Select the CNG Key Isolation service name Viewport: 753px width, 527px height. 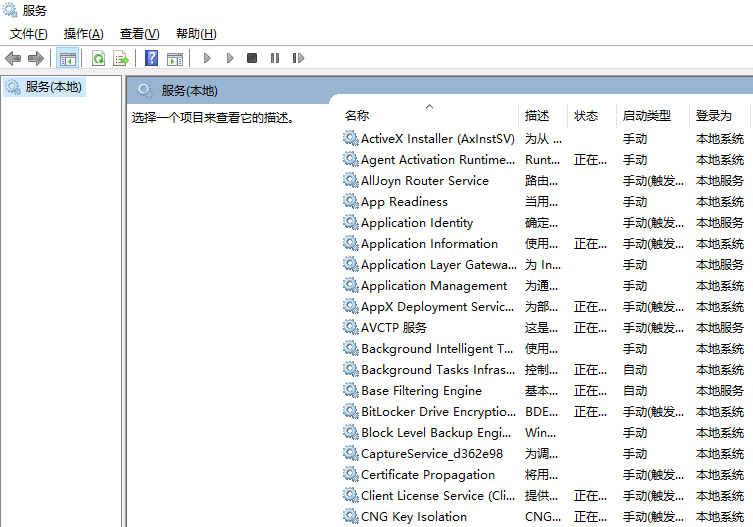pos(413,516)
